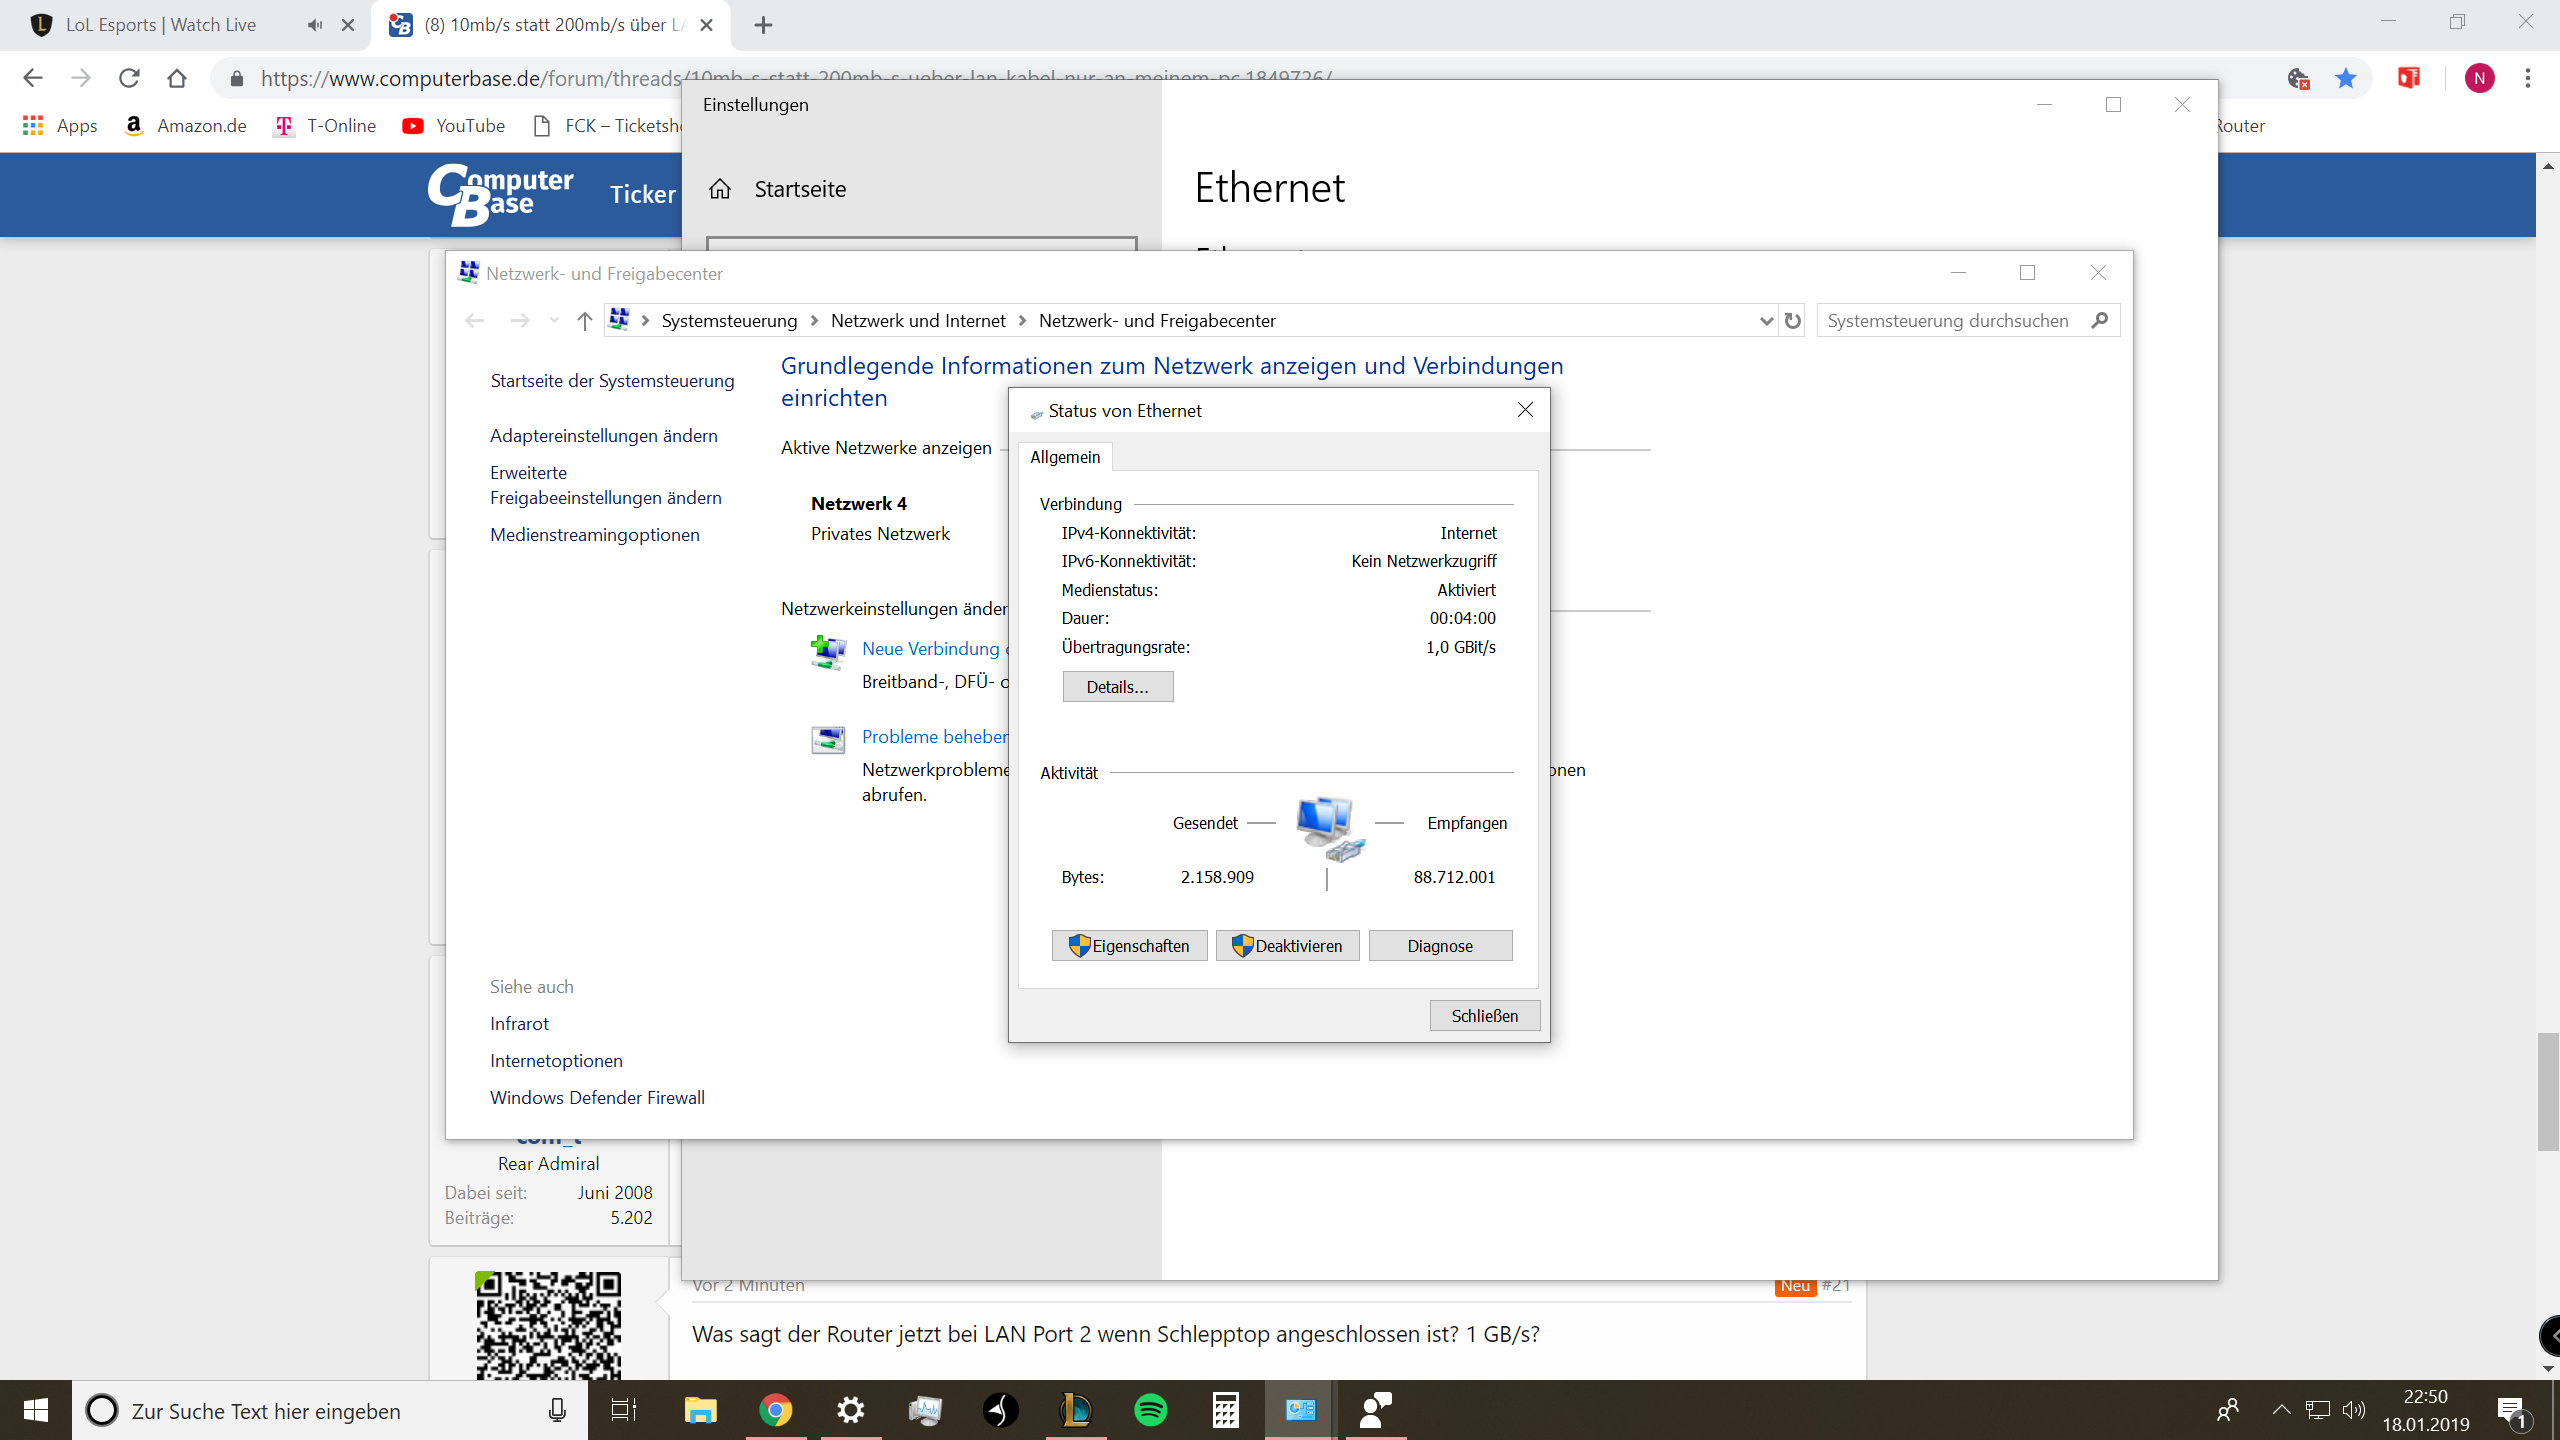
Task: Mute the LoL Esports tab audio icon
Action: pyautogui.click(x=315, y=25)
